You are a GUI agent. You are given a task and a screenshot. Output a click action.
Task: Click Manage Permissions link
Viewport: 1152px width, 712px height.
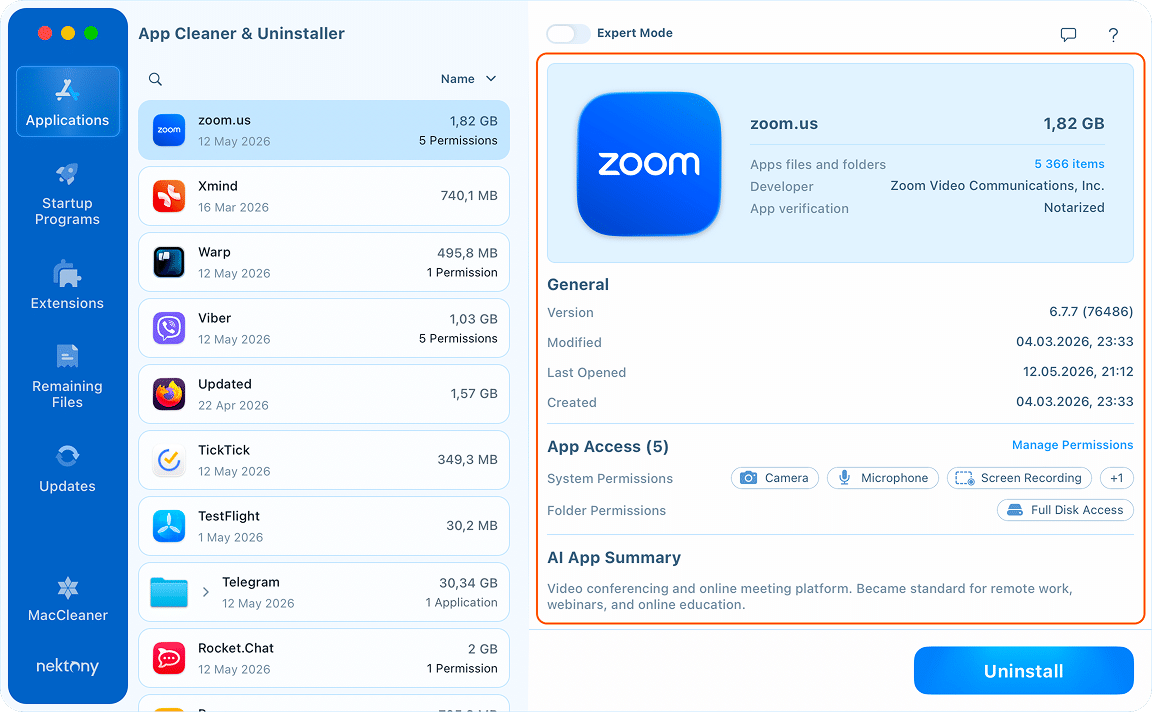[x=1073, y=445]
